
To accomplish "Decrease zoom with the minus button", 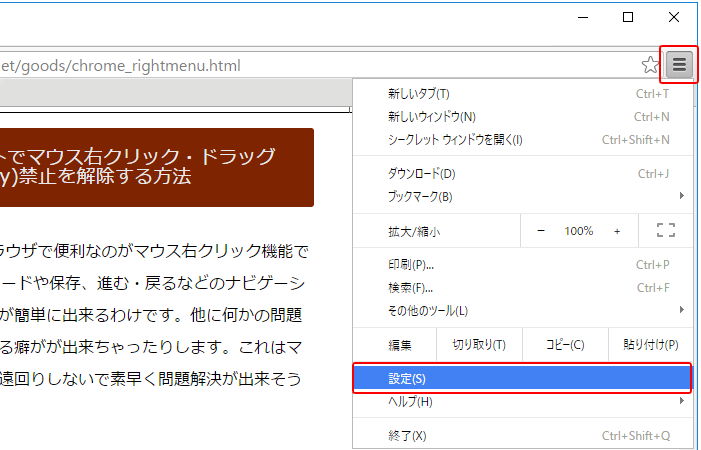I will [x=541, y=231].
